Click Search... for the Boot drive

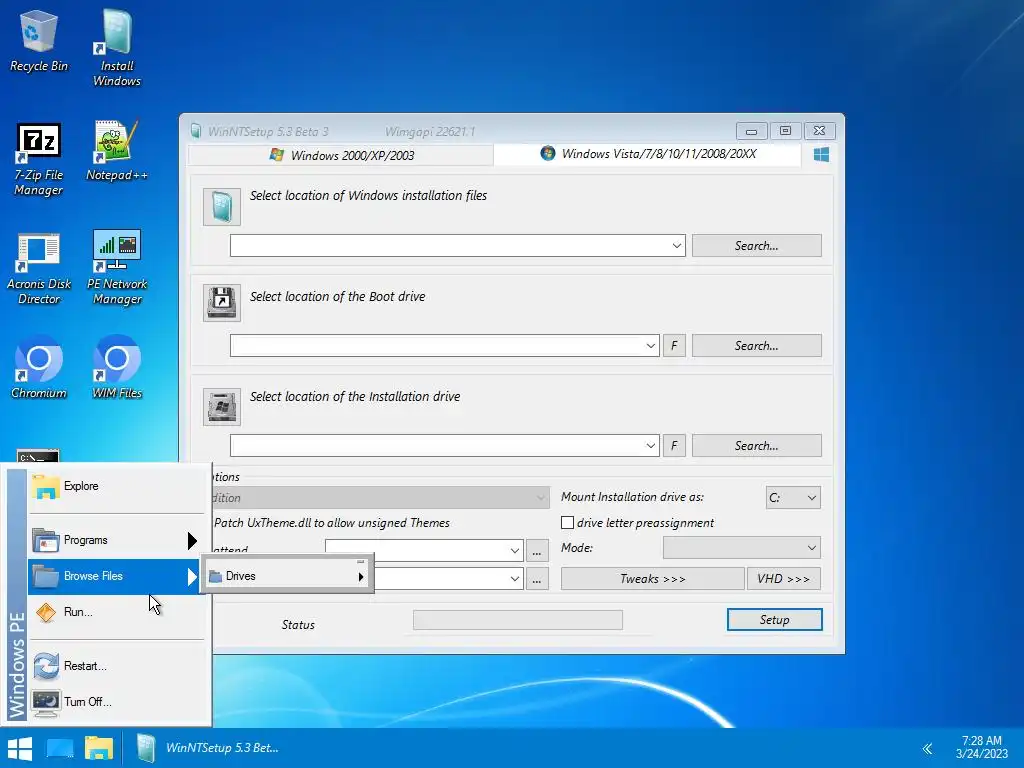(756, 346)
